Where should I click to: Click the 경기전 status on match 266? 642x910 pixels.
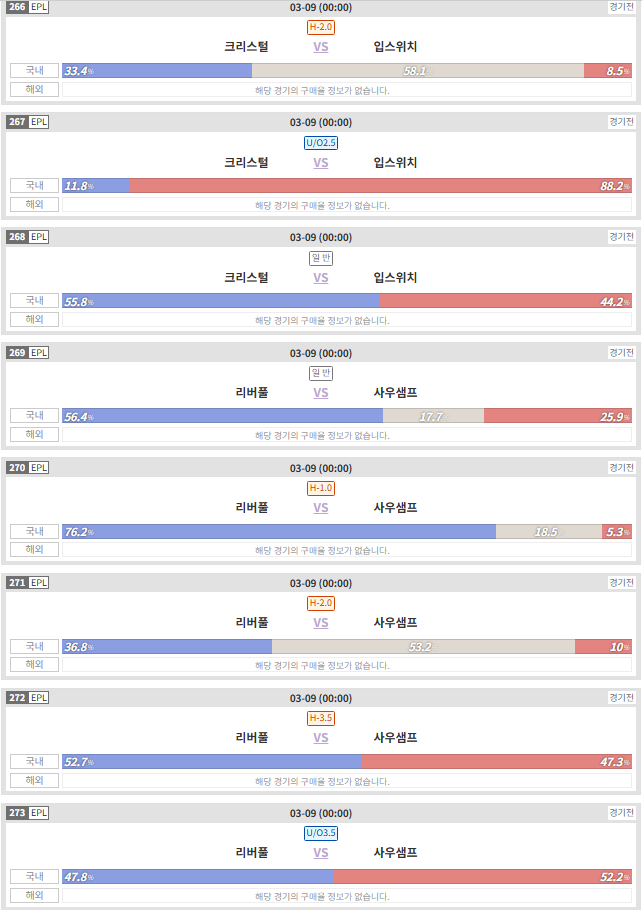click(621, 6)
